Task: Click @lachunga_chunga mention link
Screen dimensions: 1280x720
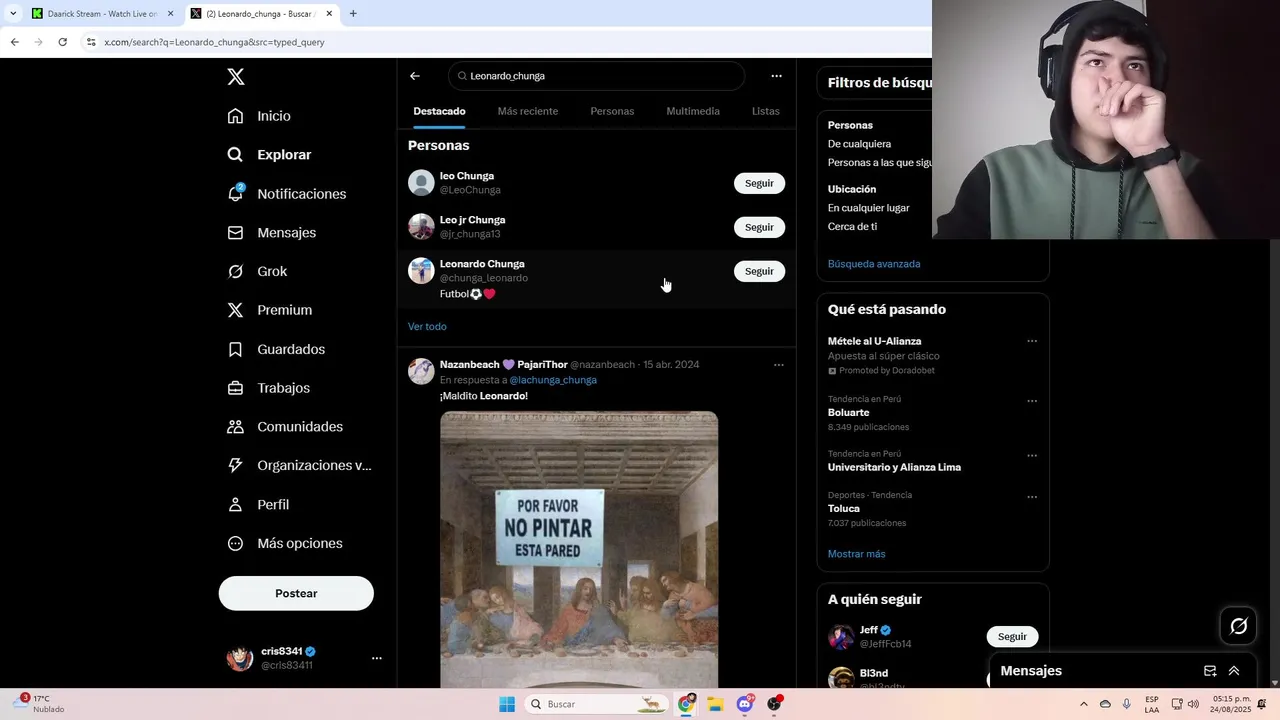Action: pos(553,380)
